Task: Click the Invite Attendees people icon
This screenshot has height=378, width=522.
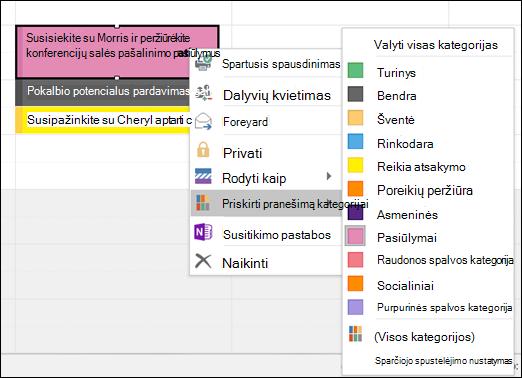Action: [203, 94]
